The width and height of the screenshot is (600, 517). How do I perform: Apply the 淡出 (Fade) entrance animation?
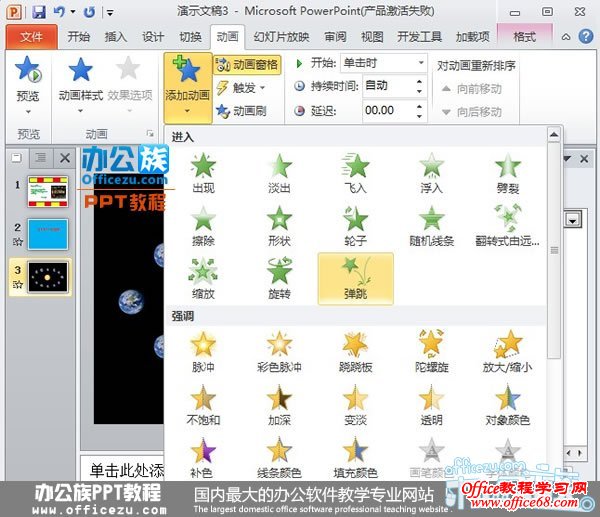(x=279, y=172)
